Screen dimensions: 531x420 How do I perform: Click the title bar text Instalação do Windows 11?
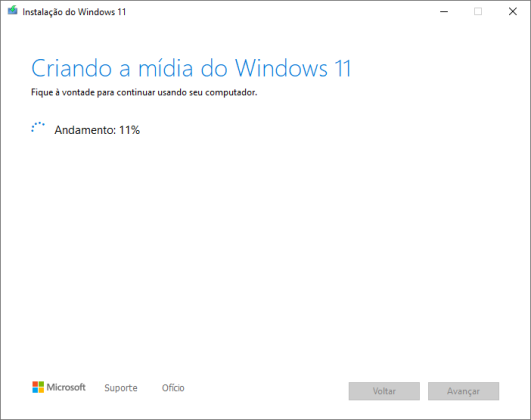click(74, 12)
